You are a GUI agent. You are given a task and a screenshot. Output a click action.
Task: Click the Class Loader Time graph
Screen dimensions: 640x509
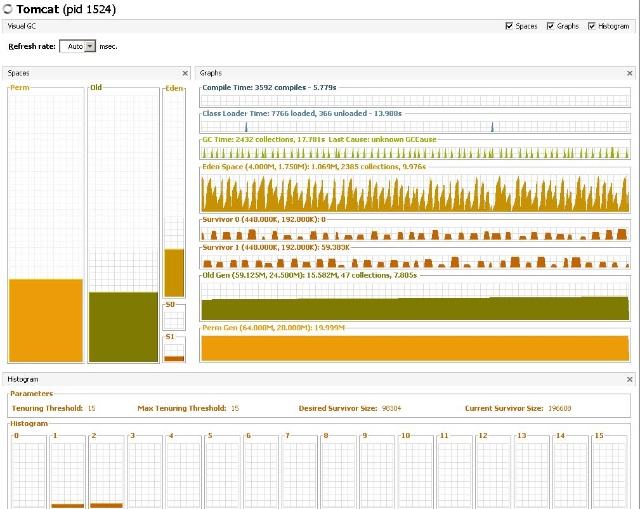click(x=415, y=126)
